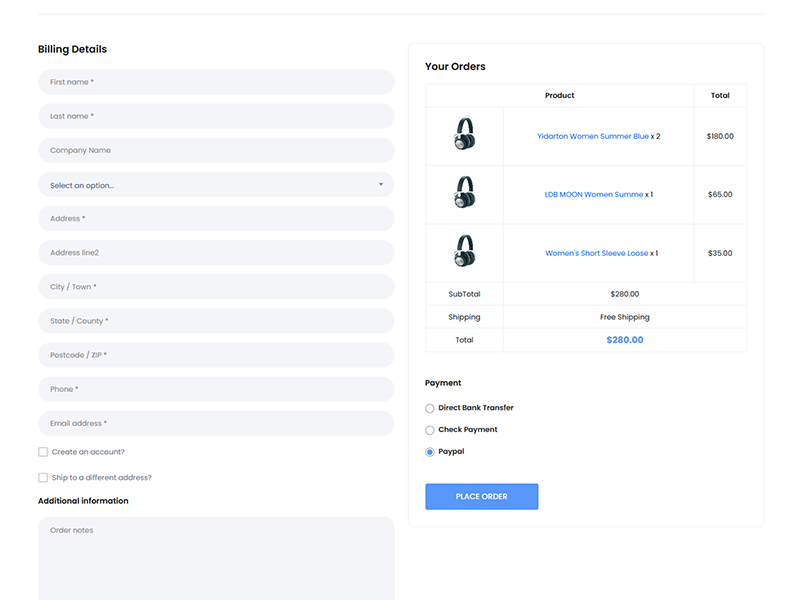This screenshot has height=600, width=800.
Task: Open LDB MOON Women Summe product link
Action: click(x=593, y=195)
